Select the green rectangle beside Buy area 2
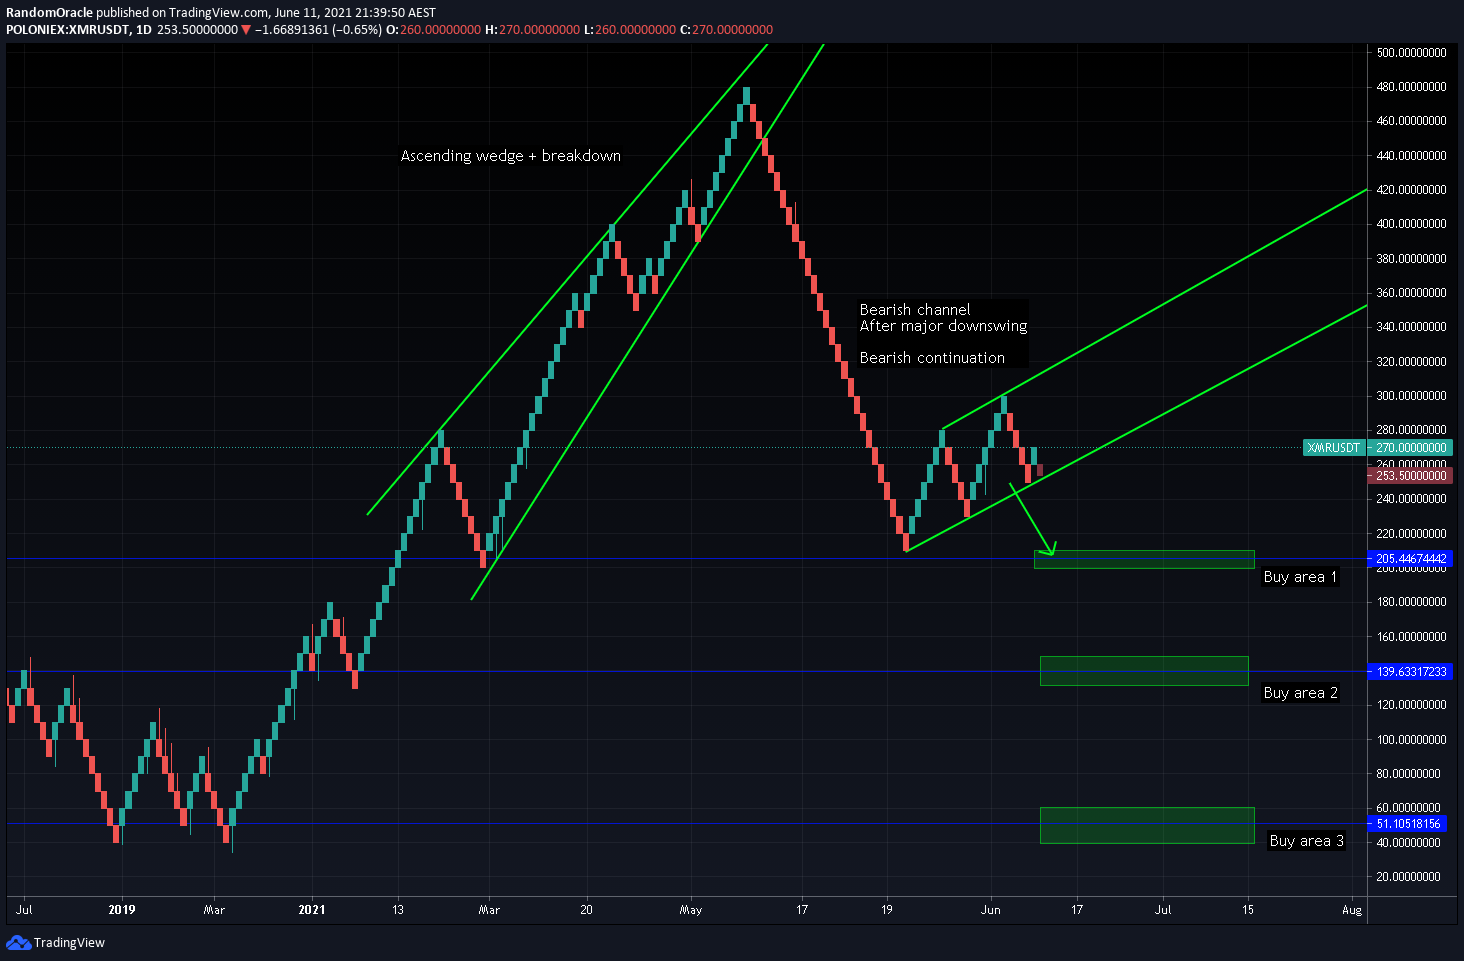Screen dimensions: 1464x961 [x=1144, y=671]
